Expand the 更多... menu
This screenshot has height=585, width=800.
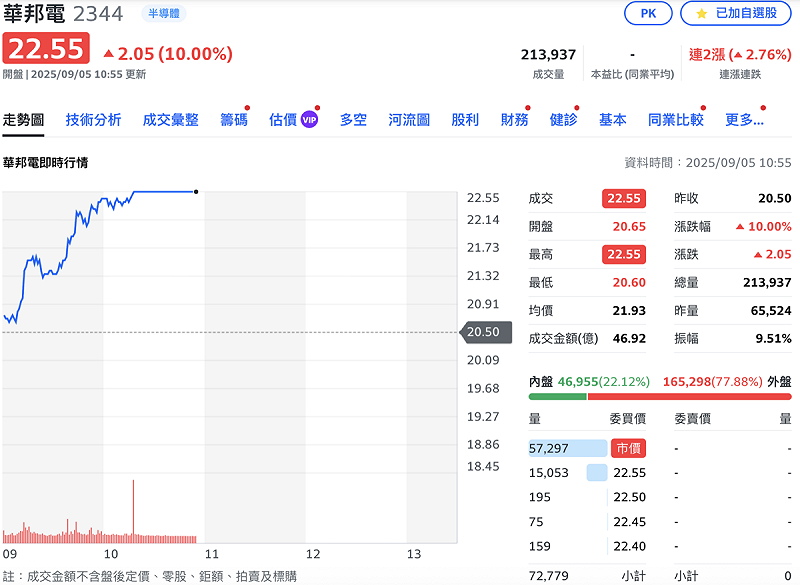[744, 120]
